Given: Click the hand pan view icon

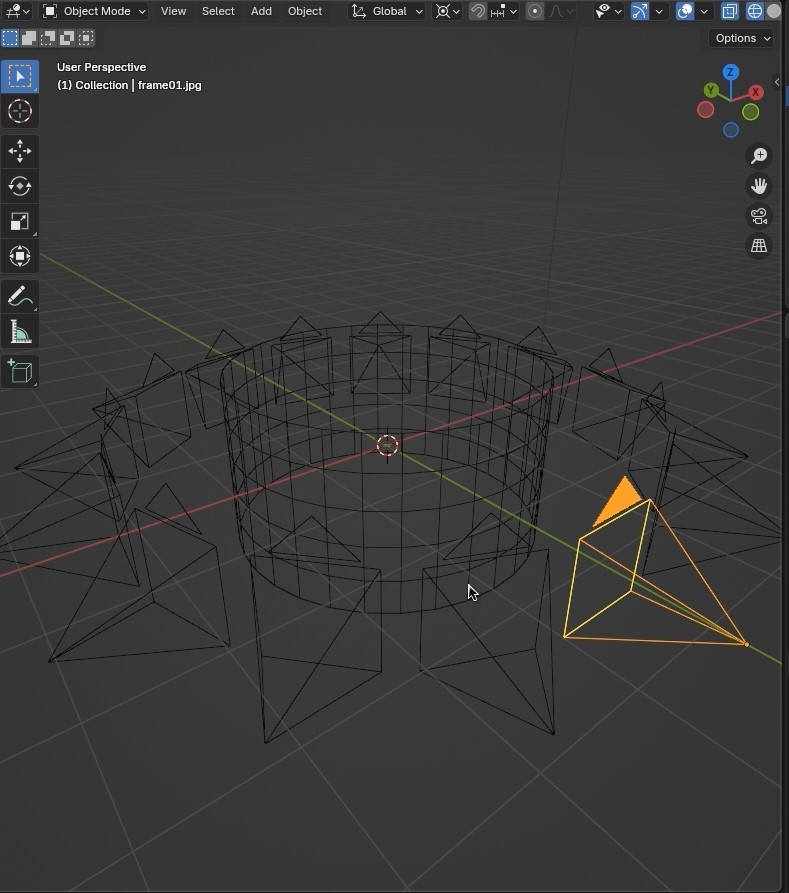Looking at the screenshot, I should [759, 186].
